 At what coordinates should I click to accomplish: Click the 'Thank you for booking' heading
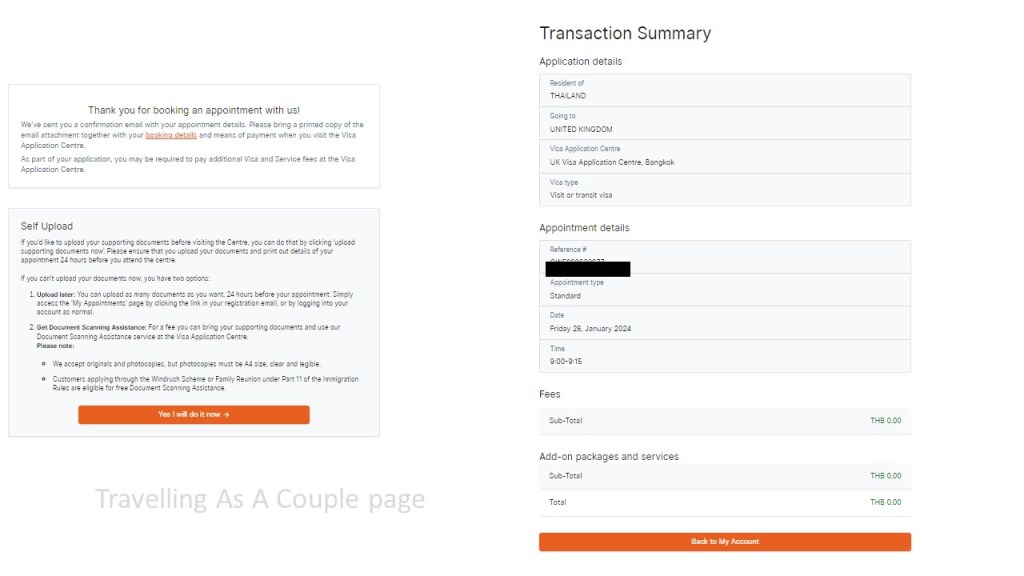click(x=194, y=110)
